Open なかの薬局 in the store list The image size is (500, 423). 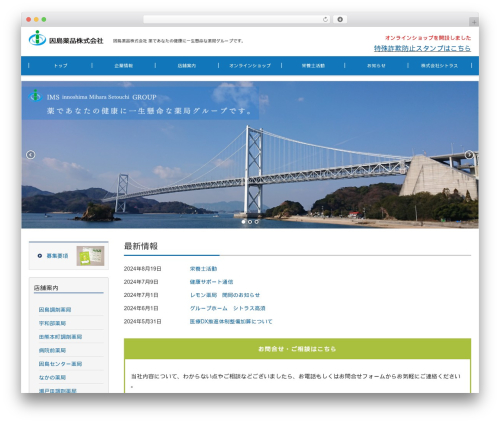click(52, 377)
